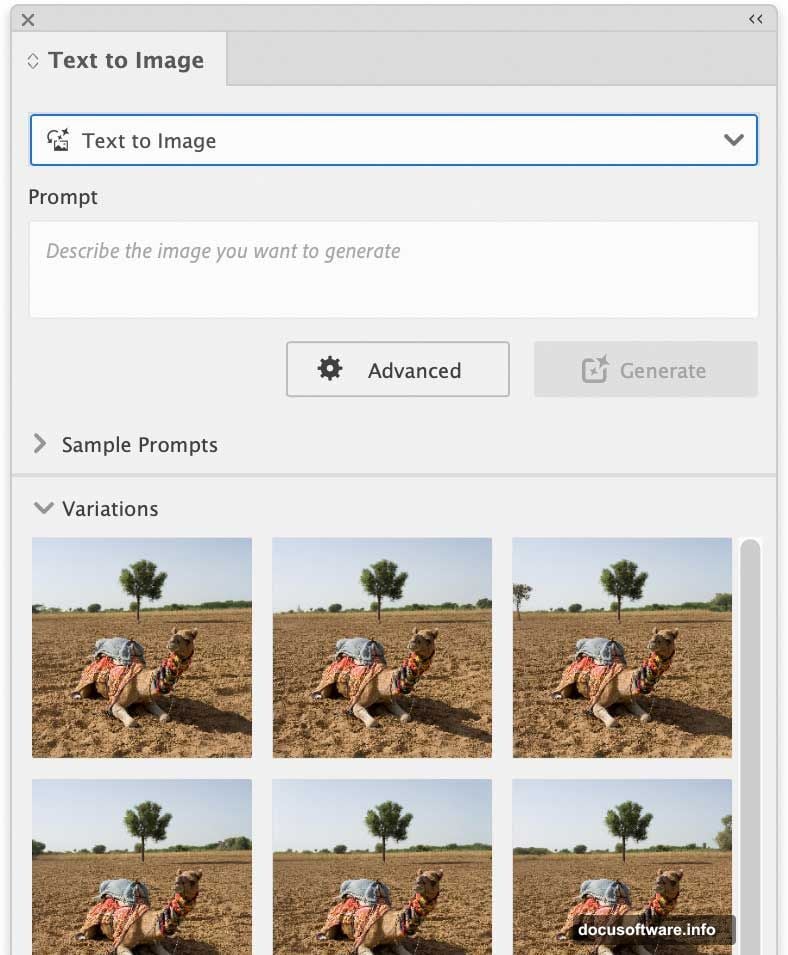Viewport: 788px width, 955px height.
Task: Click the dropdown chevron arrow
Action: 734,140
